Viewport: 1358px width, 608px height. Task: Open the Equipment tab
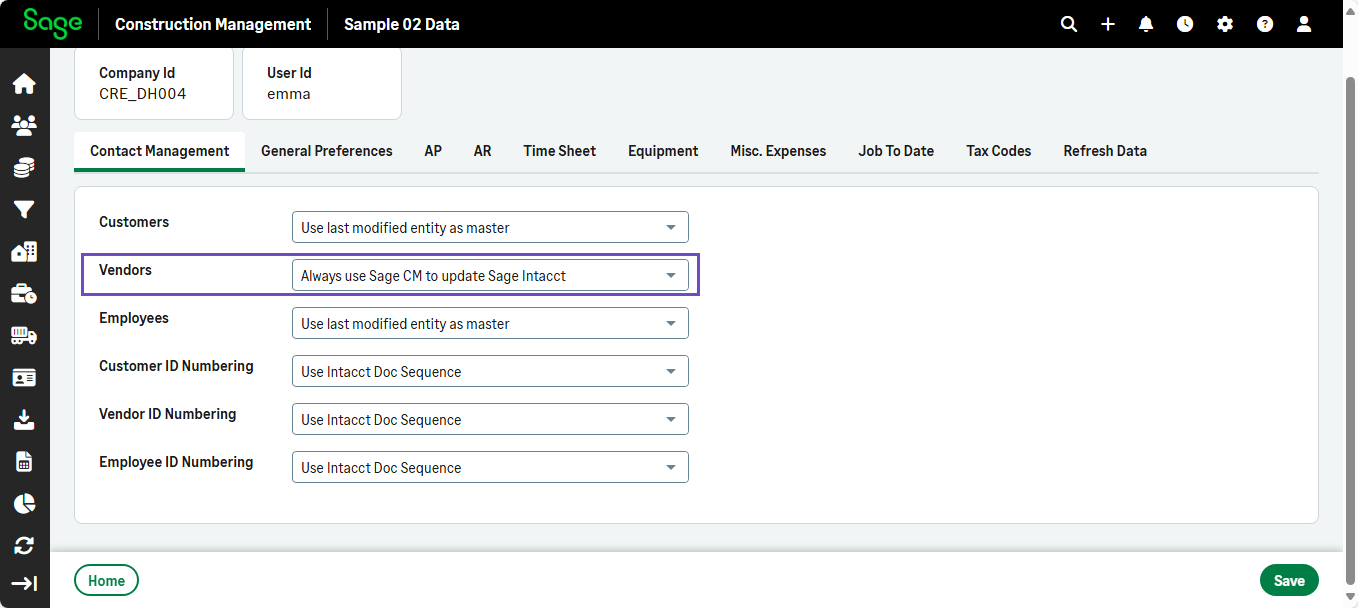coord(663,151)
